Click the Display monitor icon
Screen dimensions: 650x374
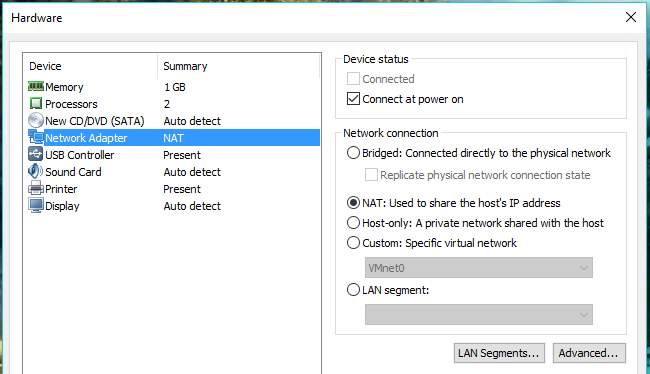pos(36,206)
